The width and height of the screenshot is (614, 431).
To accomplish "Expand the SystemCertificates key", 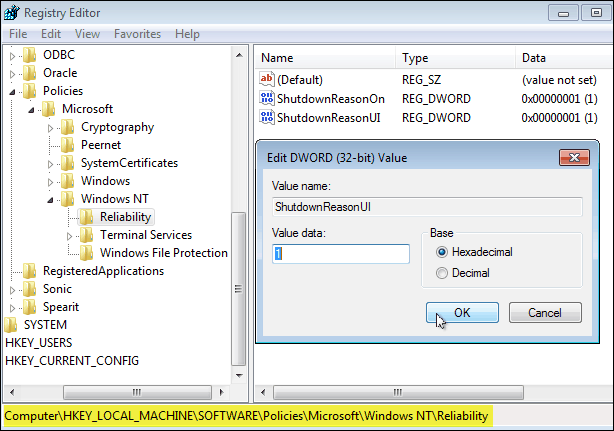I will 50,164.
